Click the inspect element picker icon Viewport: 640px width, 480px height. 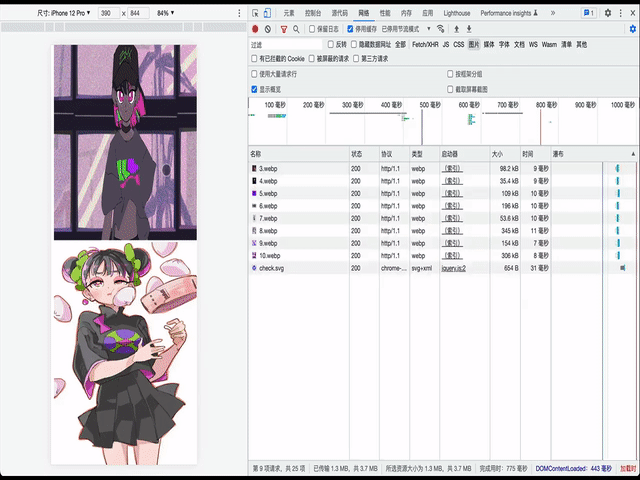click(255, 13)
